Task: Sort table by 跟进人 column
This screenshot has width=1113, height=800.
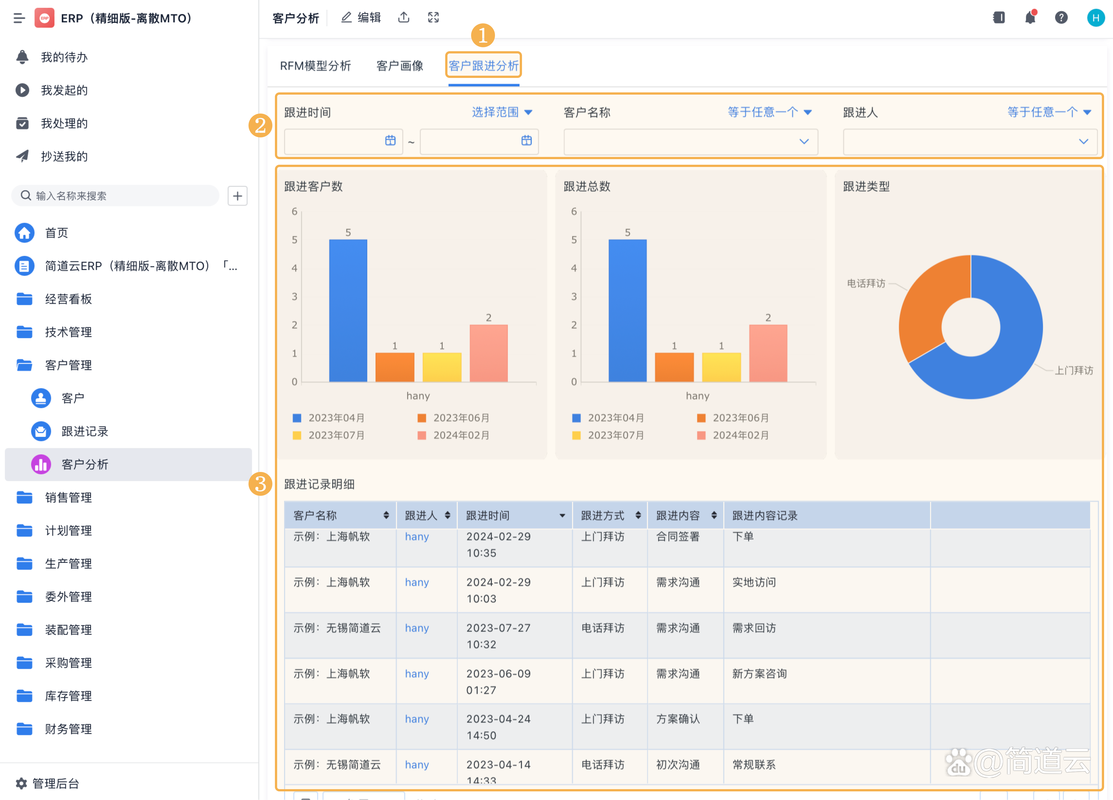Action: (448, 515)
